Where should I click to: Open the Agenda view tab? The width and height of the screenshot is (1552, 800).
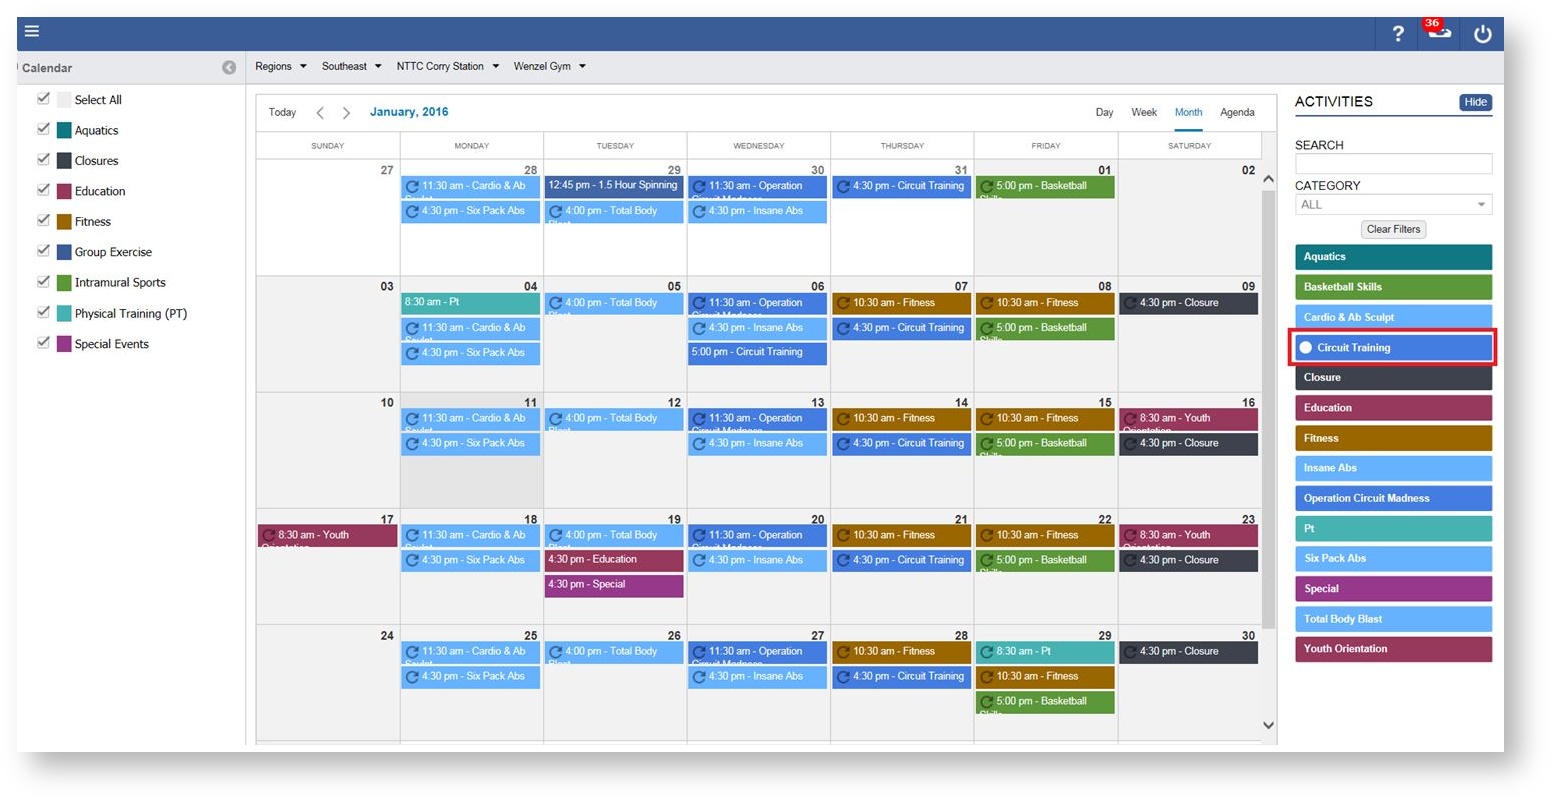click(1237, 112)
